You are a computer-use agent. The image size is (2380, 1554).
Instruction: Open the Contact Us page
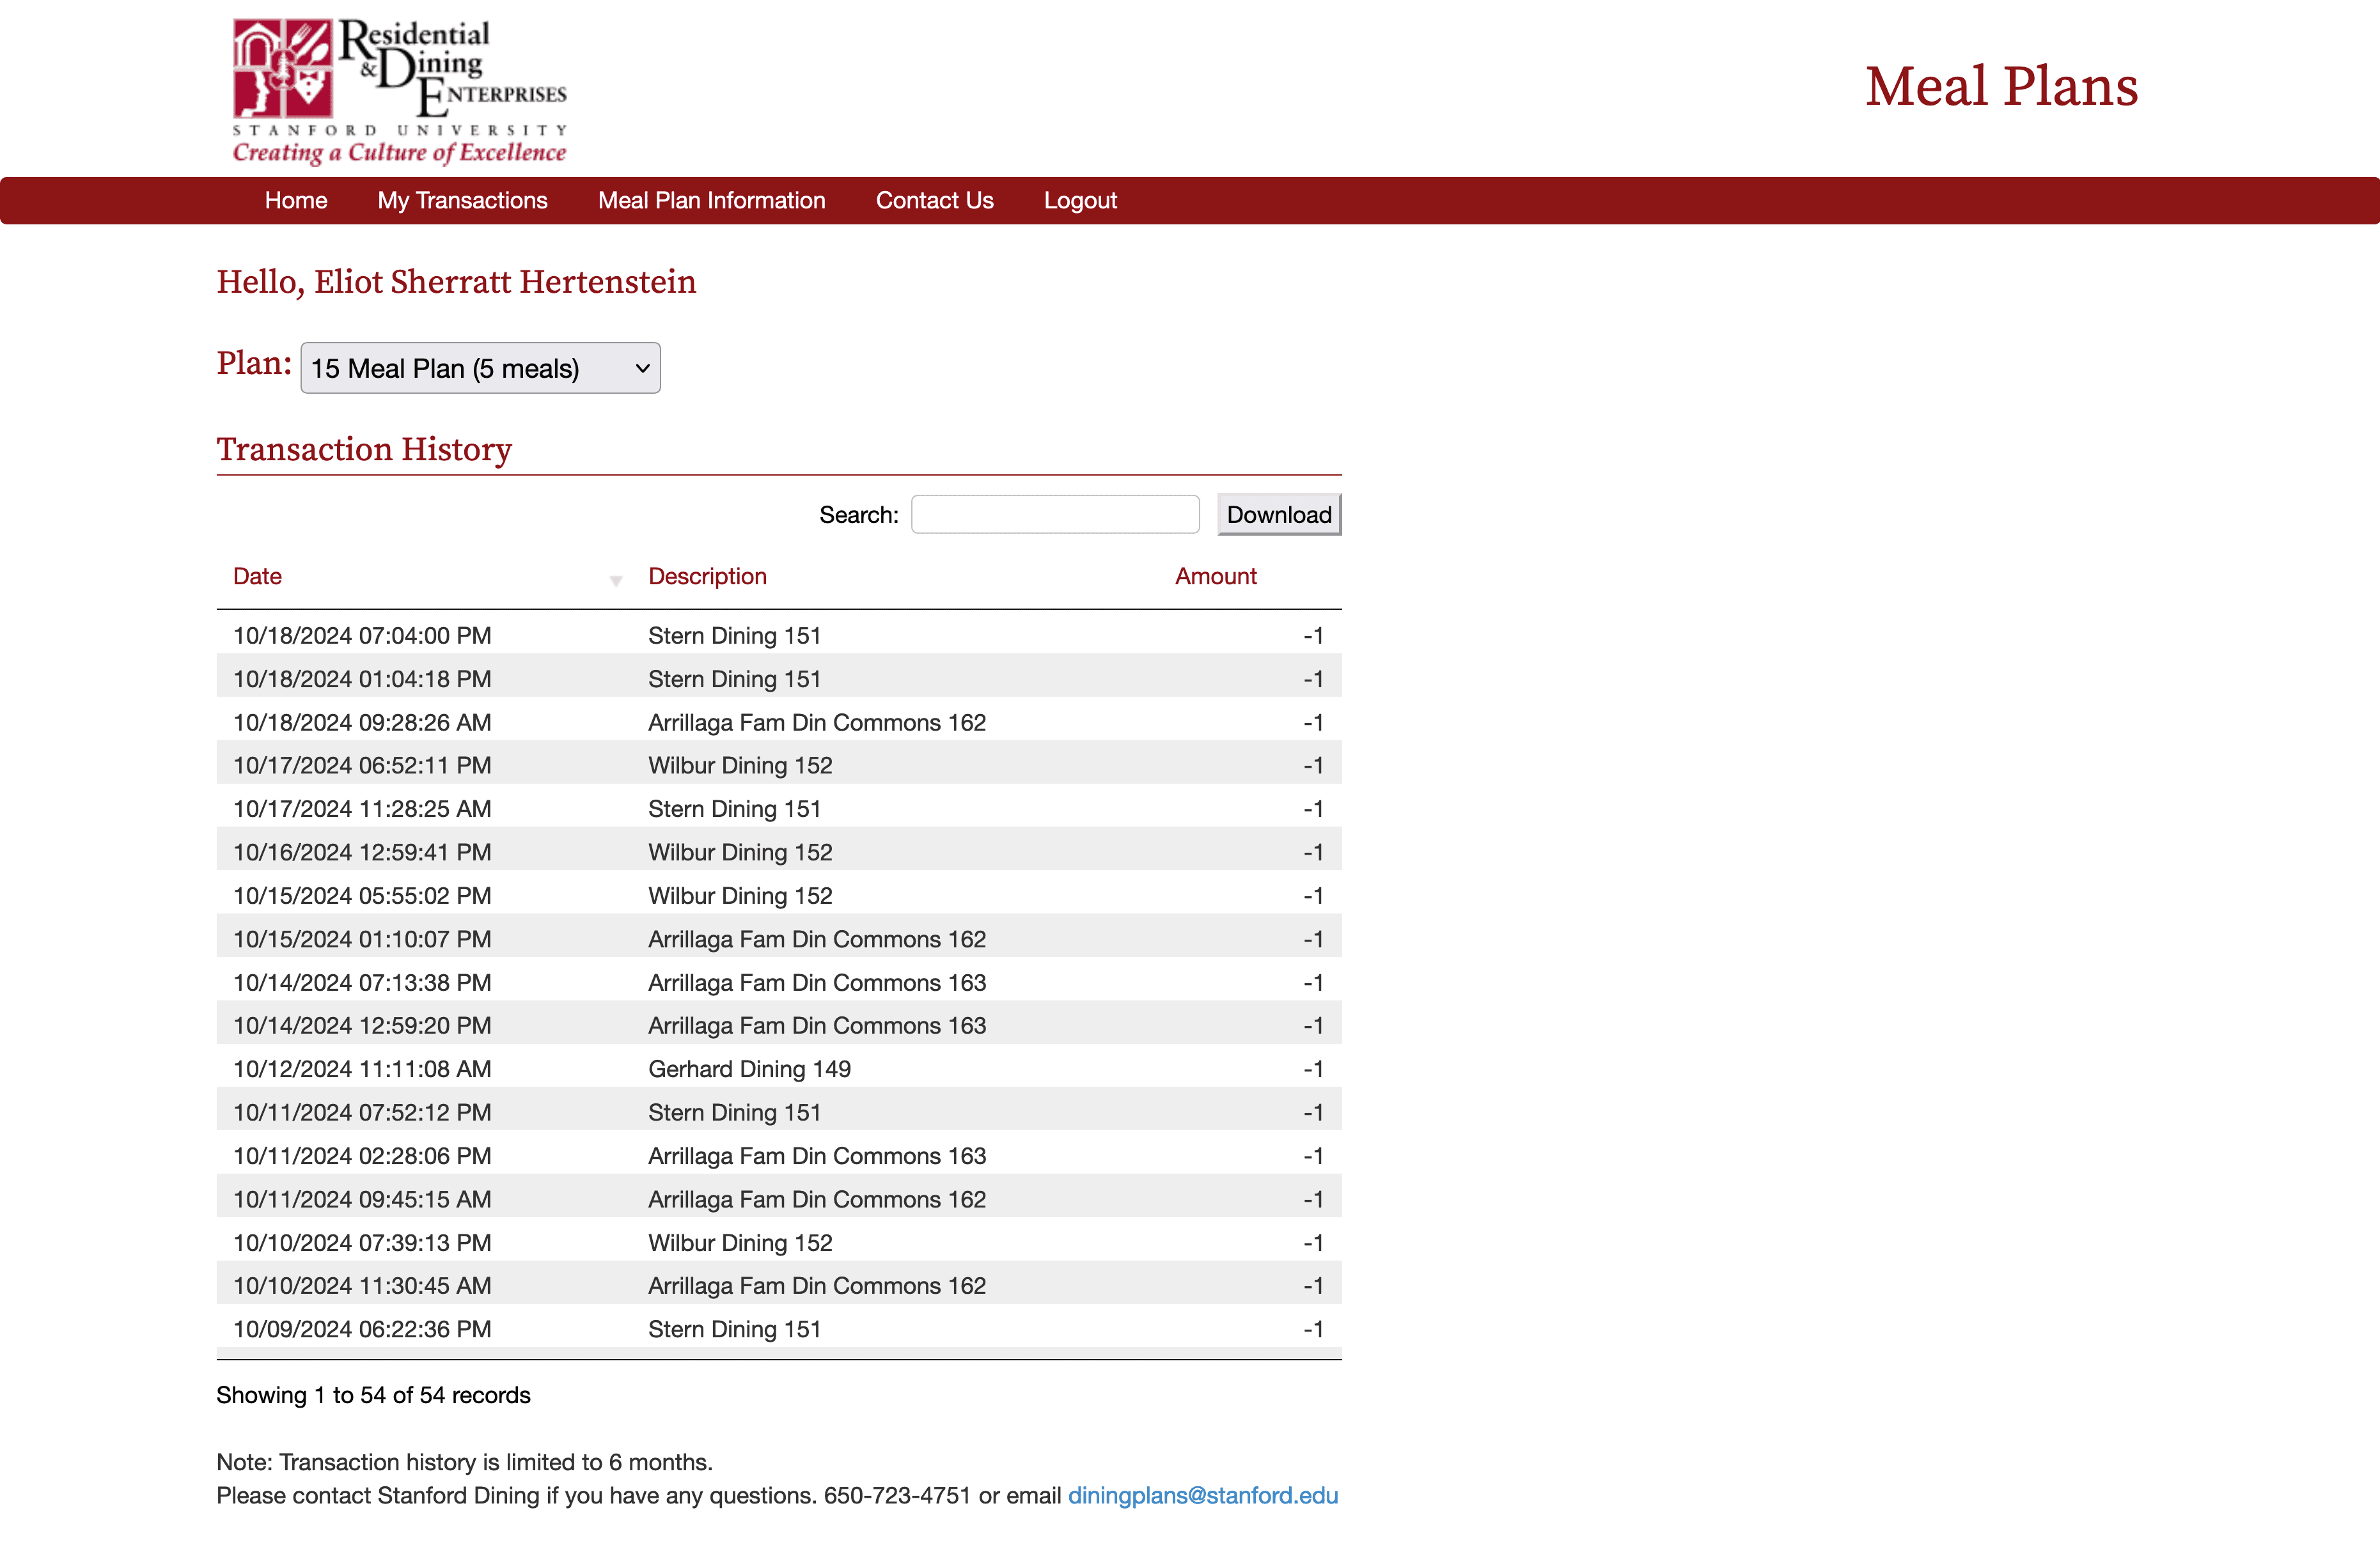(934, 200)
